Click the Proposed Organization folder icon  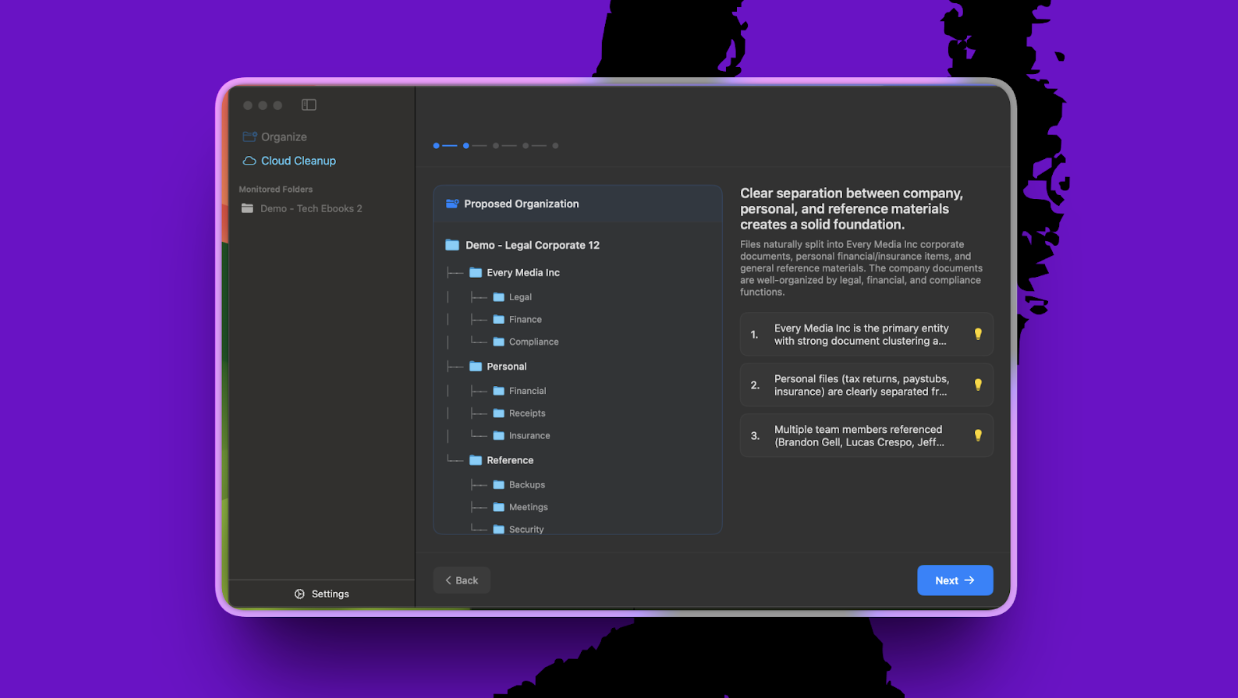pos(451,203)
